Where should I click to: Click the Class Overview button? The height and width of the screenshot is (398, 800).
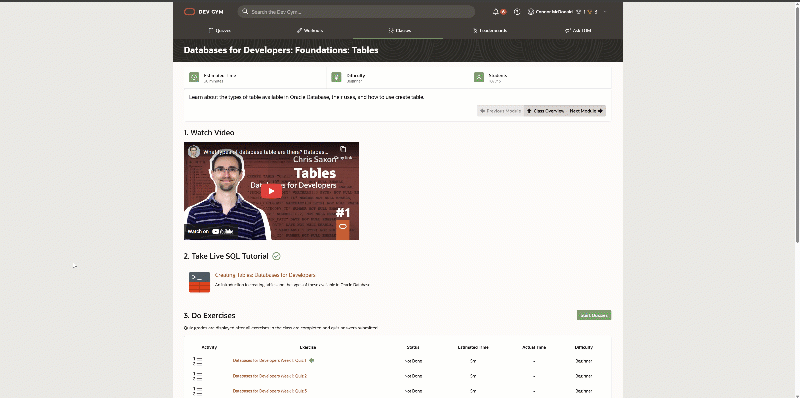545,111
